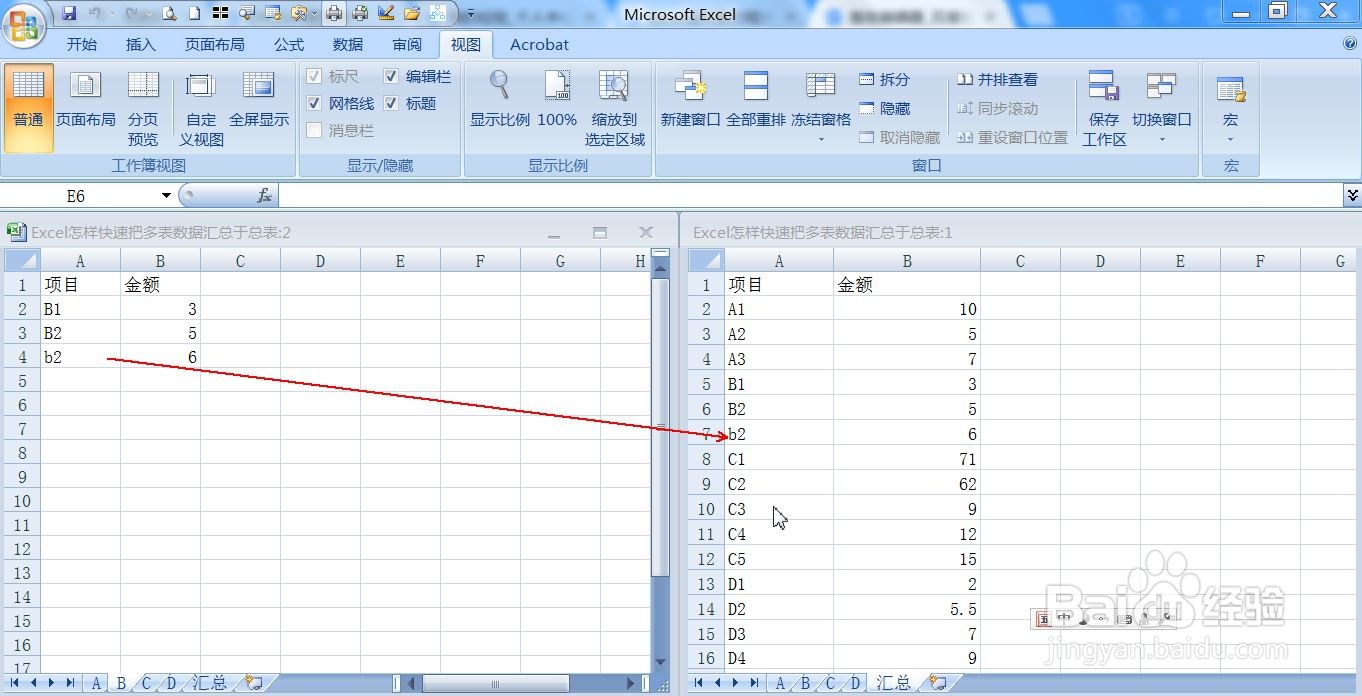
Task: Open the Name Box dropdown showing E6
Action: pyautogui.click(x=164, y=195)
